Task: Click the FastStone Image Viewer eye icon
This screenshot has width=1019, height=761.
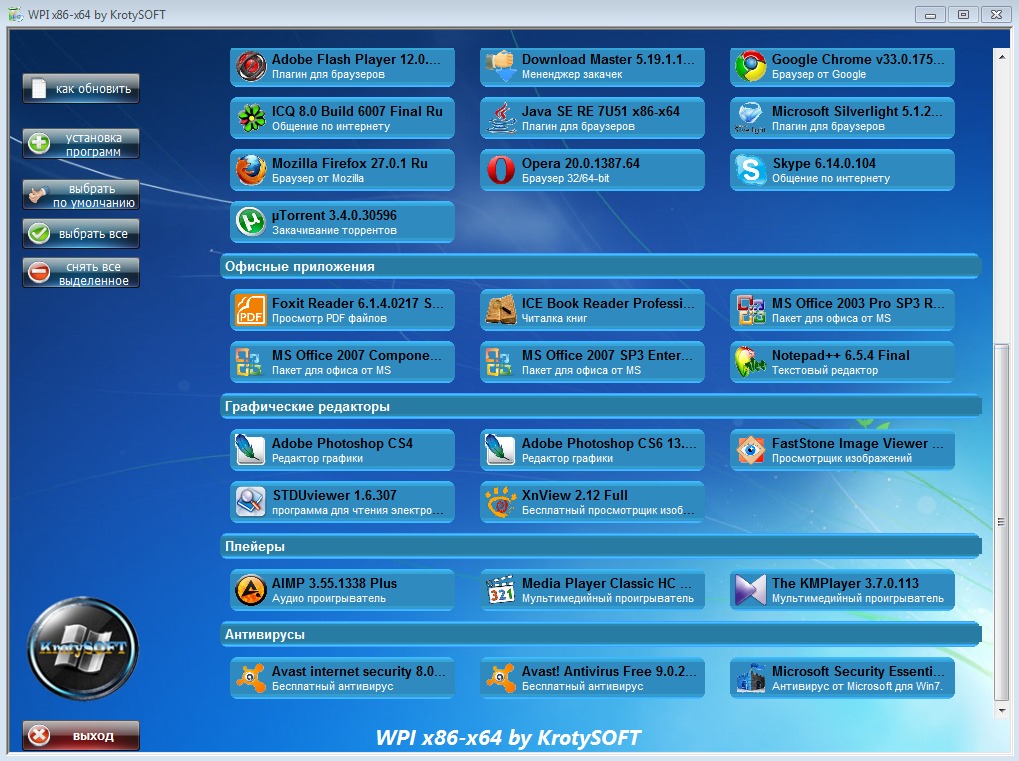Action: 751,450
